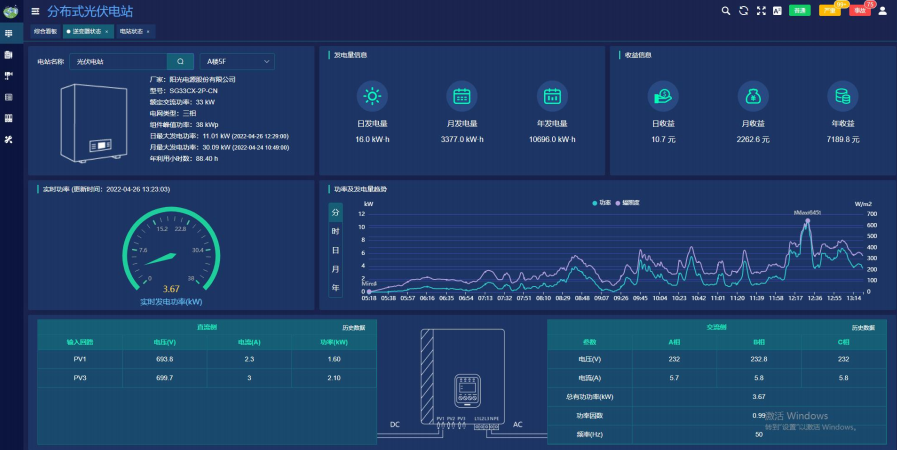
Task: Switch to the 综合看板 tab
Action: (45, 31)
